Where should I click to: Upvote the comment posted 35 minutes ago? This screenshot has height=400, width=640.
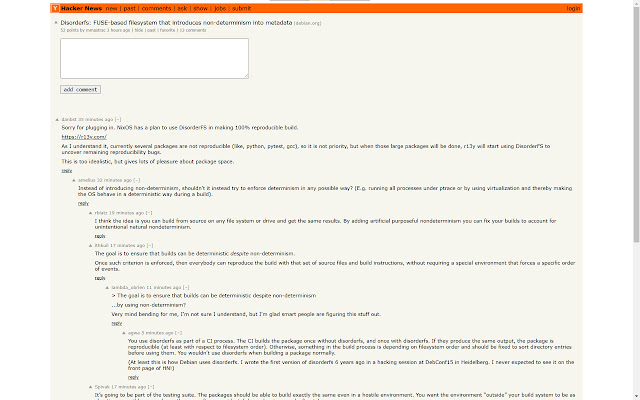tap(57, 120)
